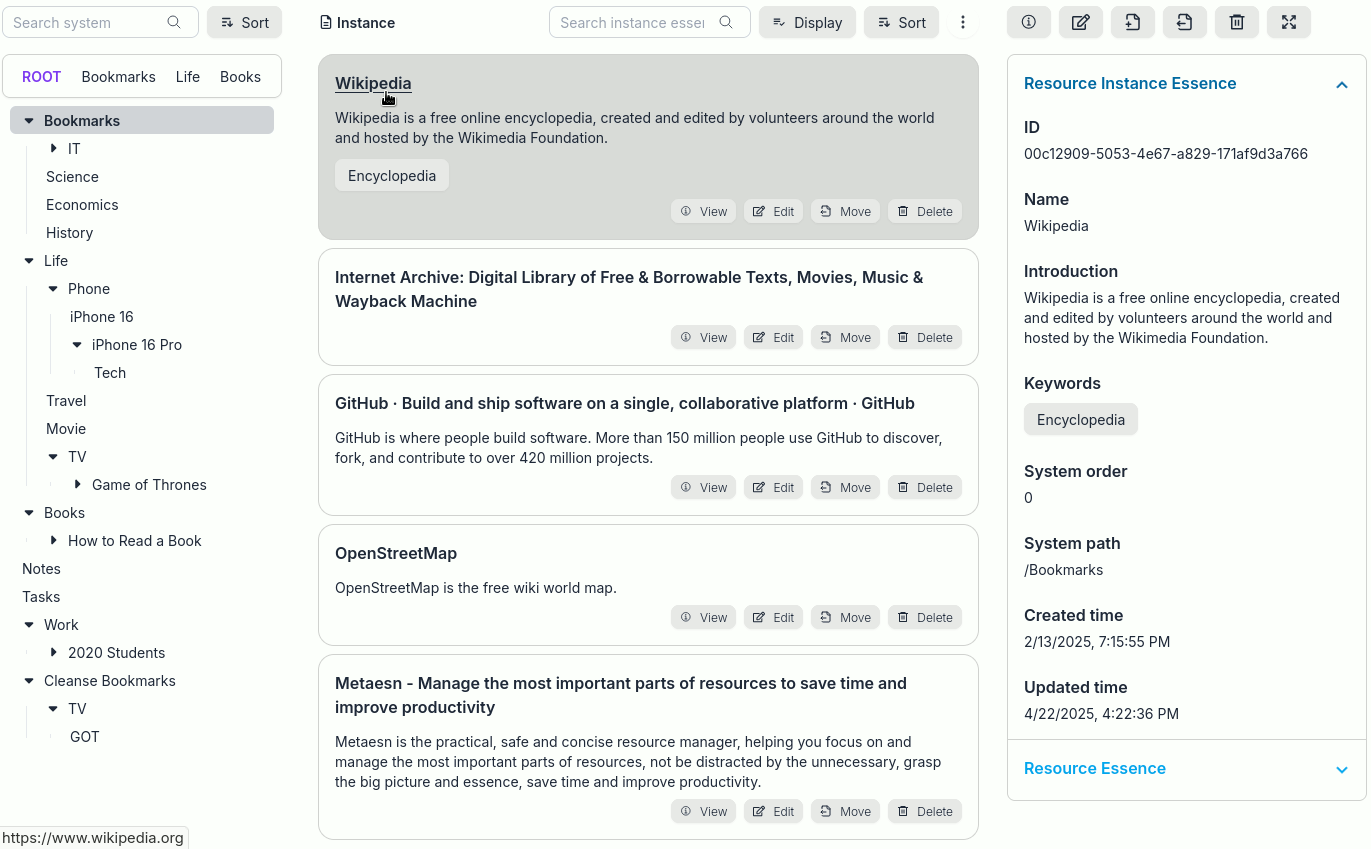Select the History tree item
This screenshot has width=1371, height=849.
pos(69,232)
